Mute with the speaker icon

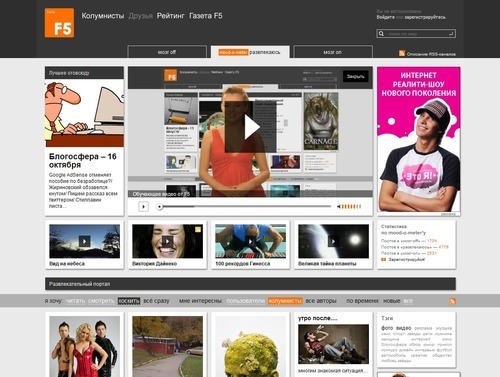pyautogui.click(x=339, y=207)
